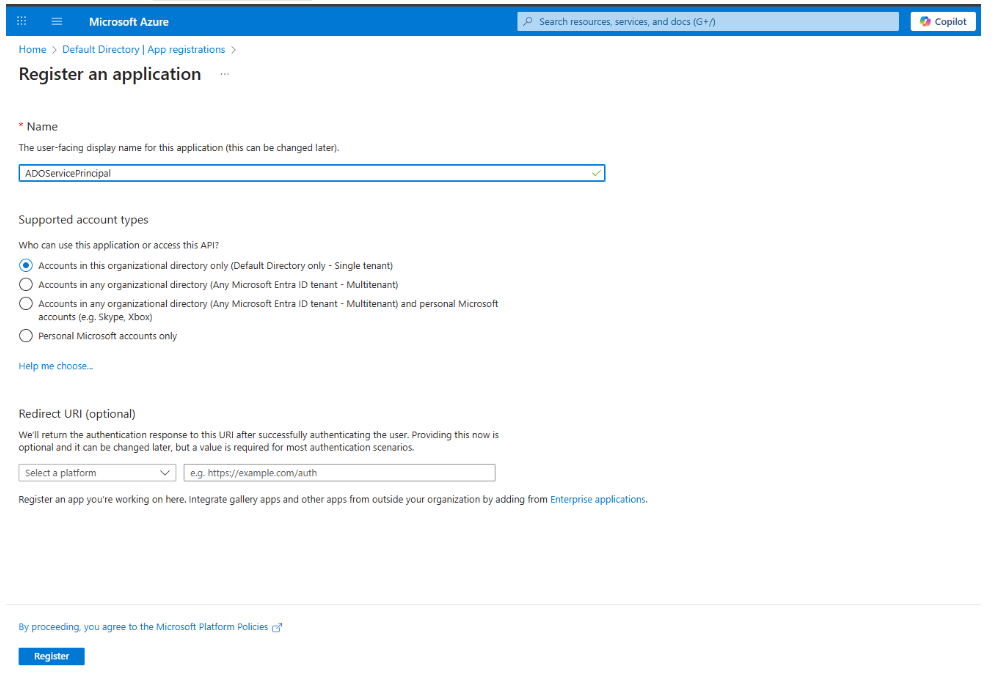The width and height of the screenshot is (998, 675).
Task: Click the Redirect URI input field
Action: click(x=339, y=473)
